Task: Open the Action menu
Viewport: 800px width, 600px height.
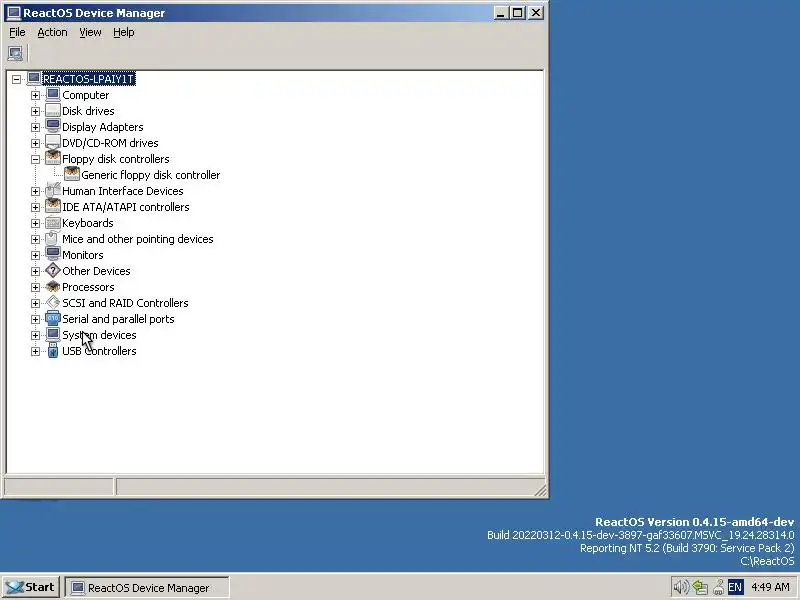Action: (x=52, y=32)
